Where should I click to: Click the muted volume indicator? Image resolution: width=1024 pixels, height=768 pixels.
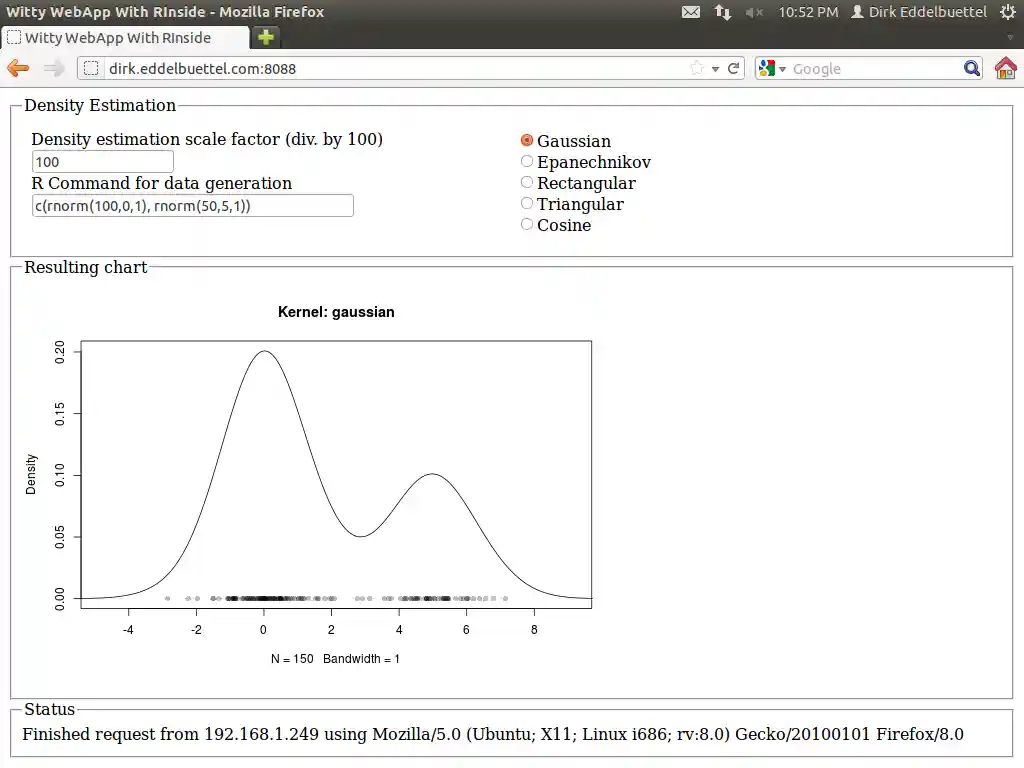coord(754,12)
